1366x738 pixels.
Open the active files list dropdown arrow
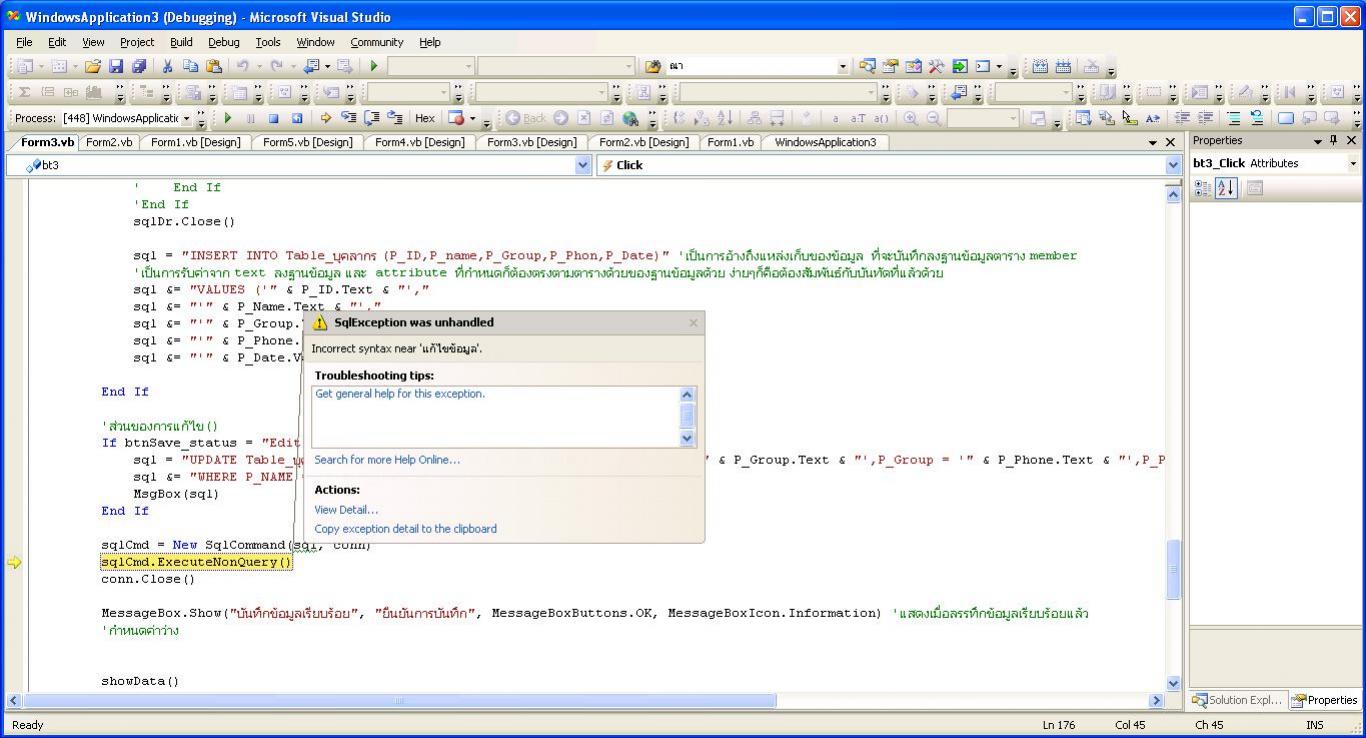coord(1154,142)
